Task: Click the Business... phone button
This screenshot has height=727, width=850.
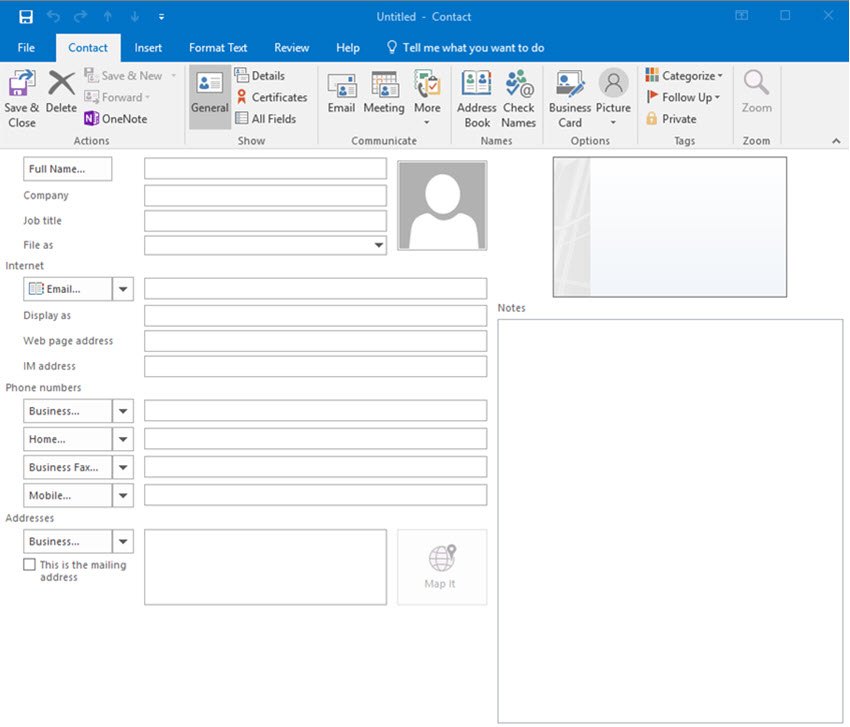Action: coord(68,411)
